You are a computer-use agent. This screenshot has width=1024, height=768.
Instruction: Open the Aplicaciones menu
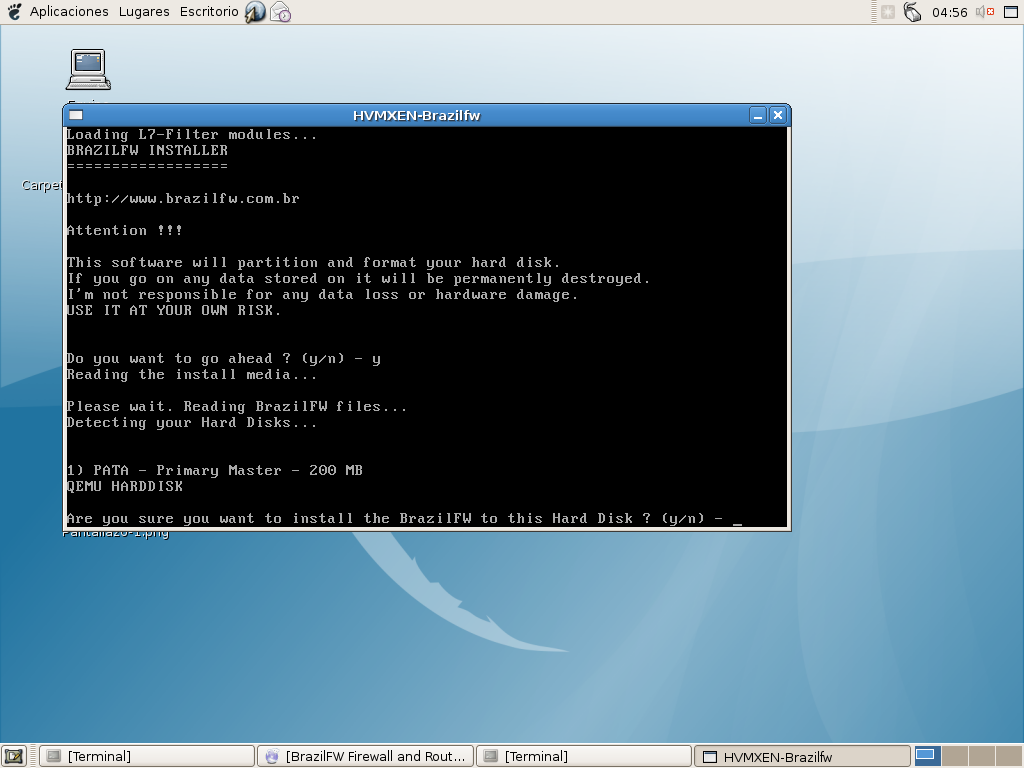[68, 12]
